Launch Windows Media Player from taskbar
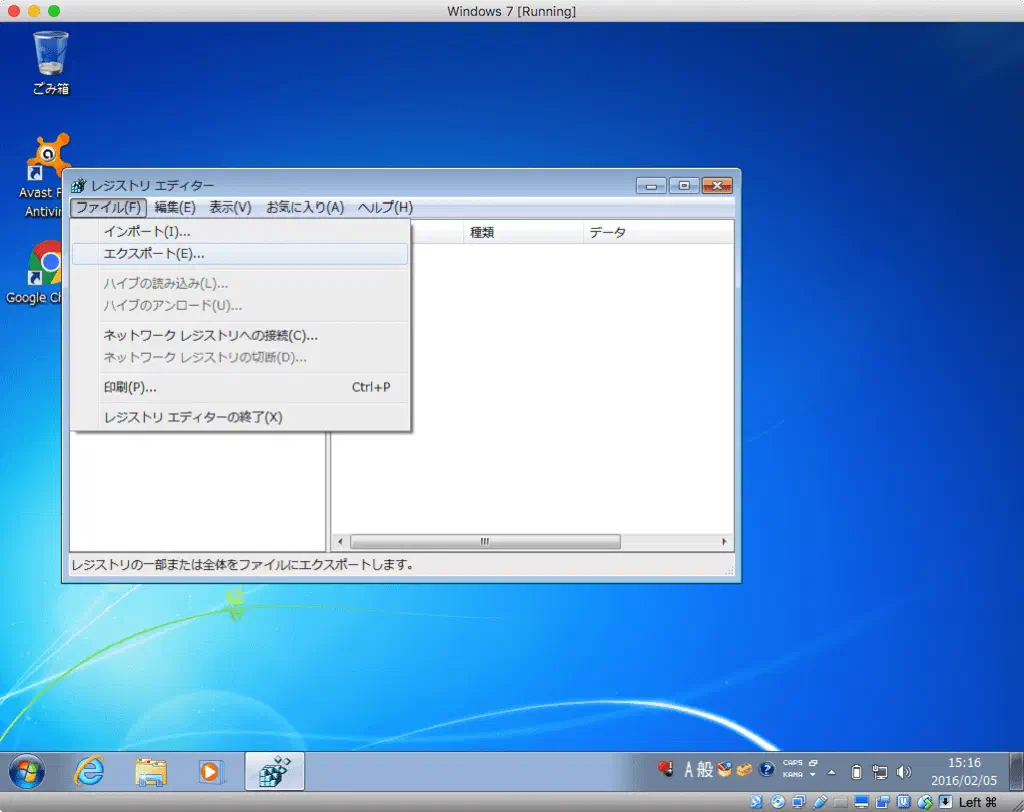Screen dimensions: 1024x812 pyautogui.click(x=210, y=771)
